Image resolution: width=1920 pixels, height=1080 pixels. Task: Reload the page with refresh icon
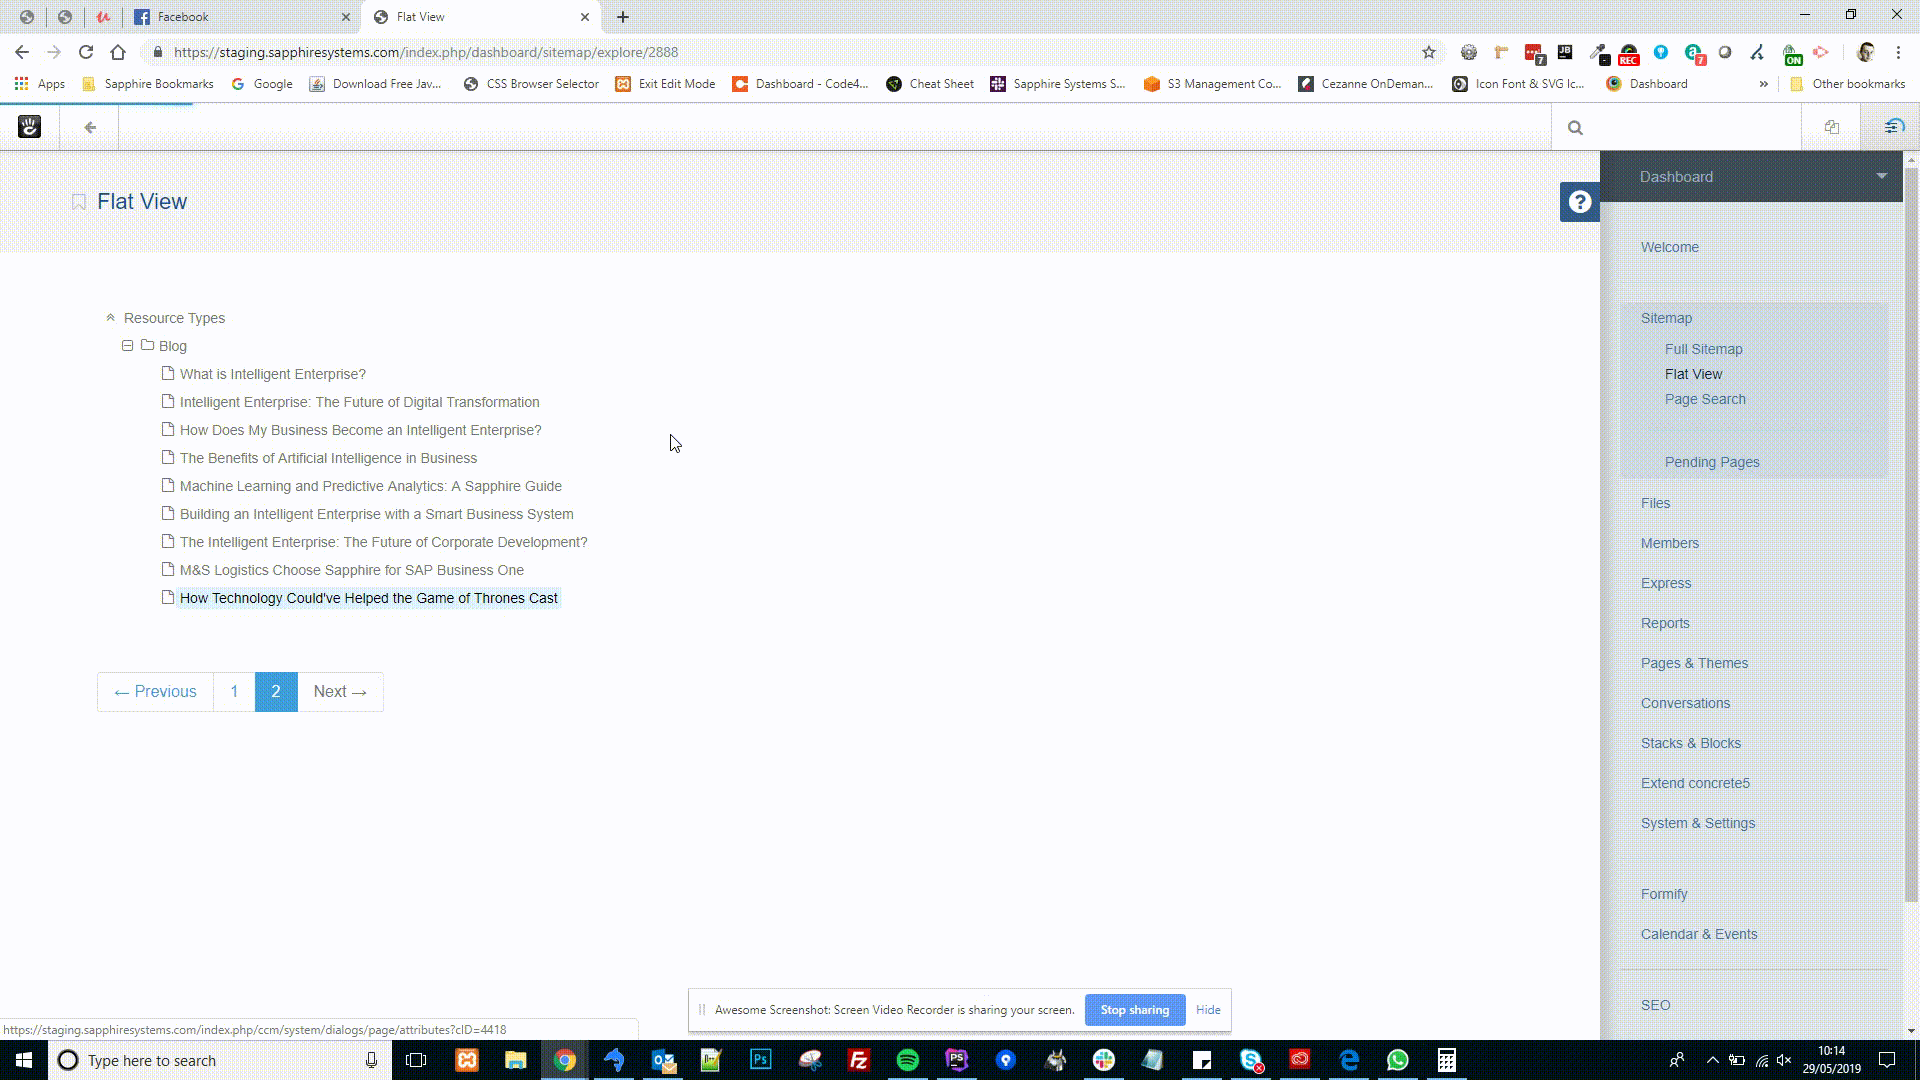(x=86, y=52)
